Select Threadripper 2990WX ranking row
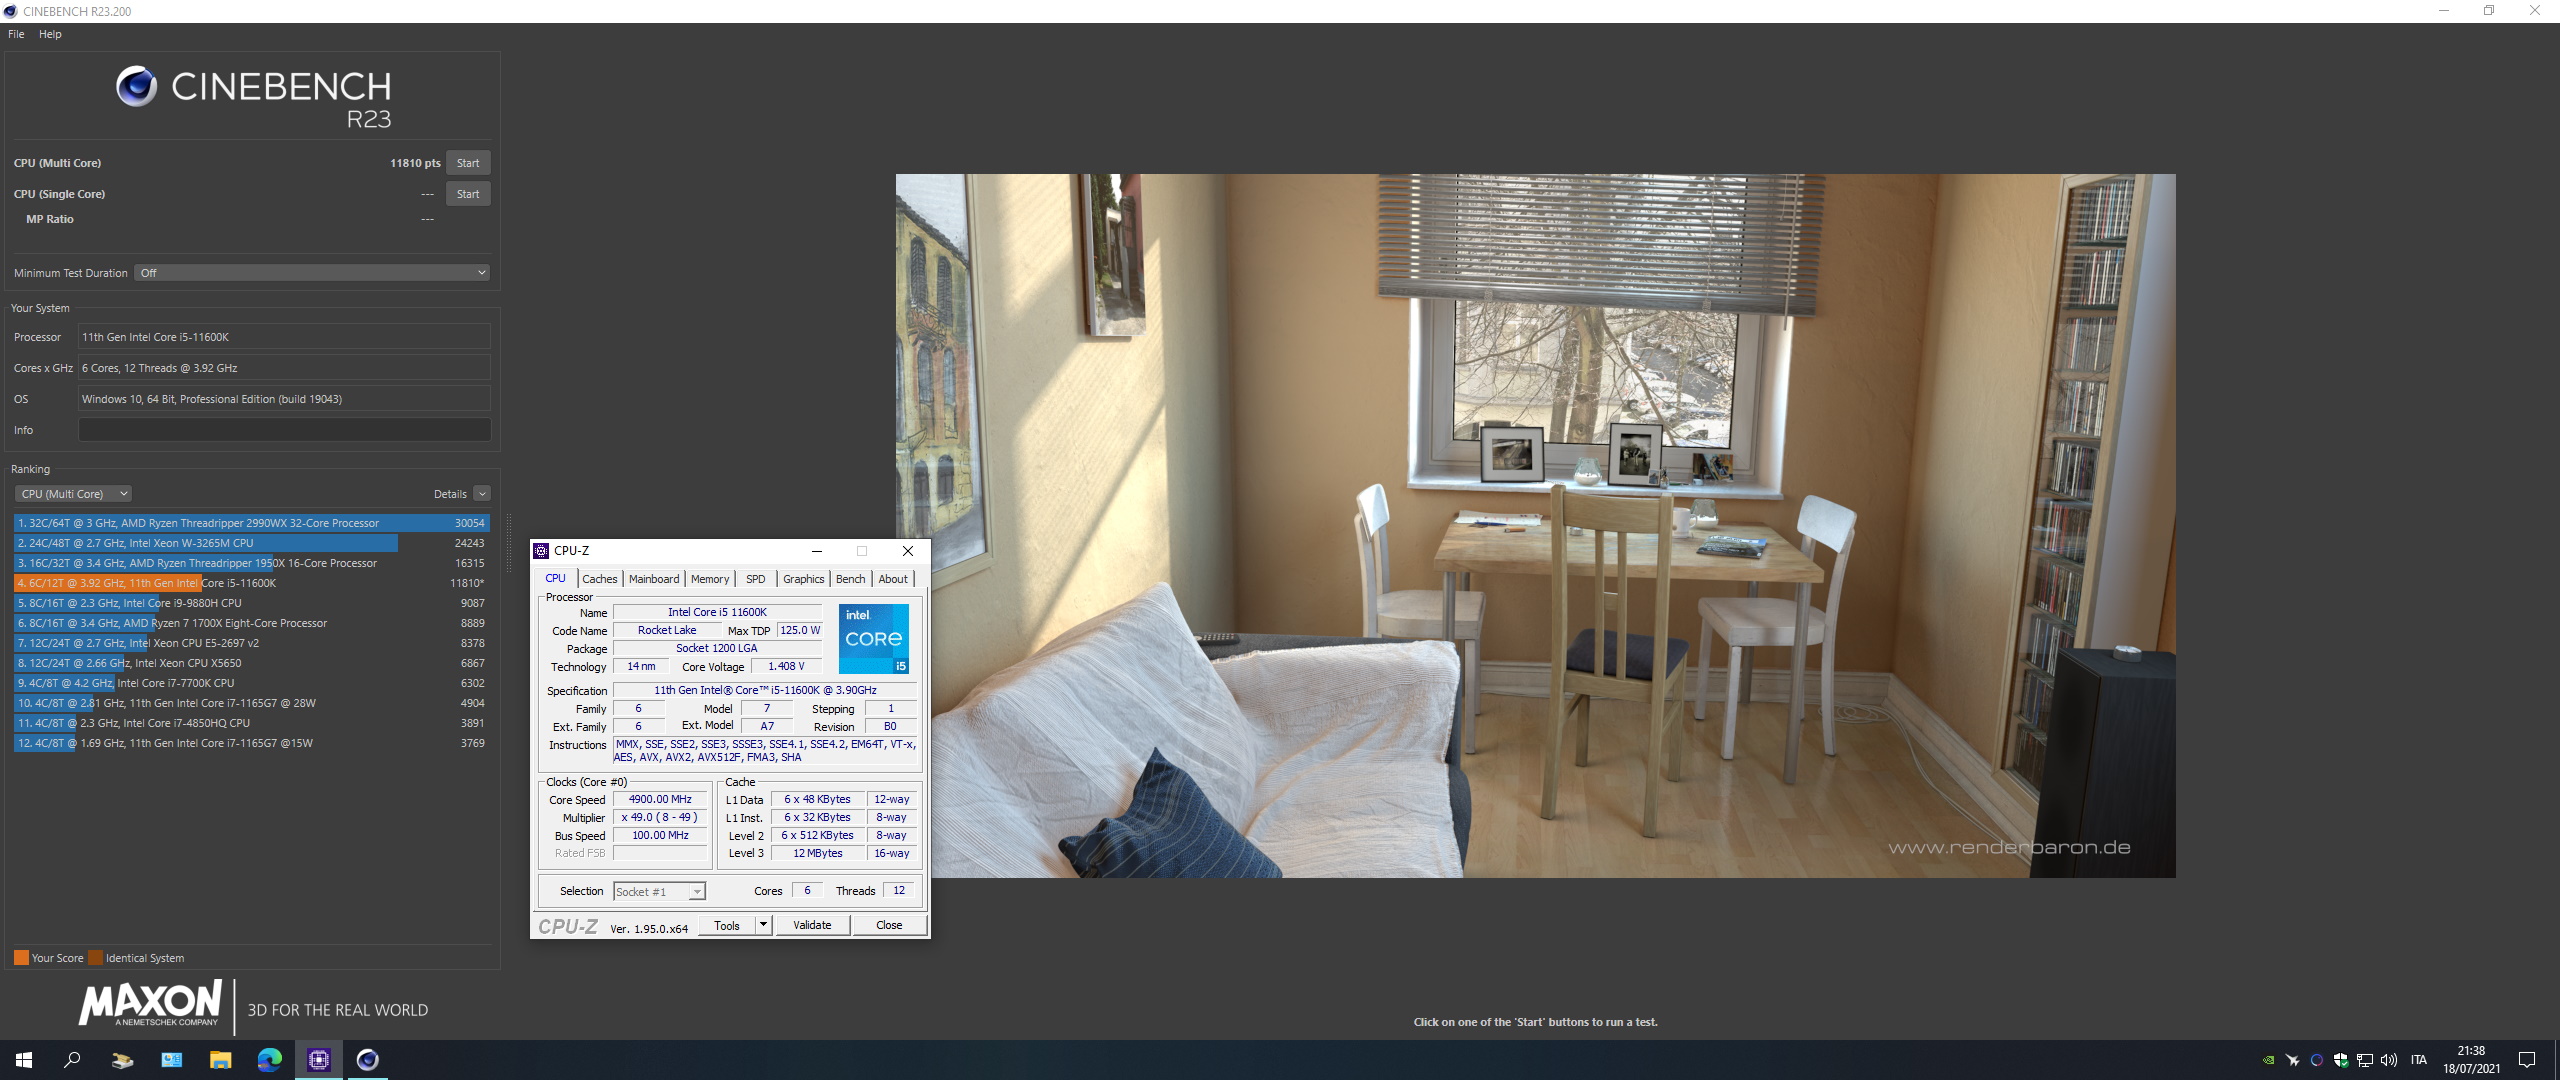This screenshot has width=2560, height=1080. click(252, 523)
